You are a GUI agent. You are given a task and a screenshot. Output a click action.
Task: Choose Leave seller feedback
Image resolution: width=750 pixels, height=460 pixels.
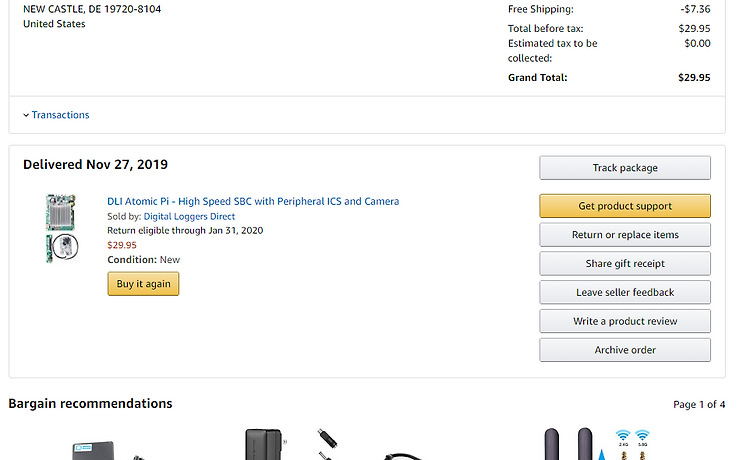[625, 292]
